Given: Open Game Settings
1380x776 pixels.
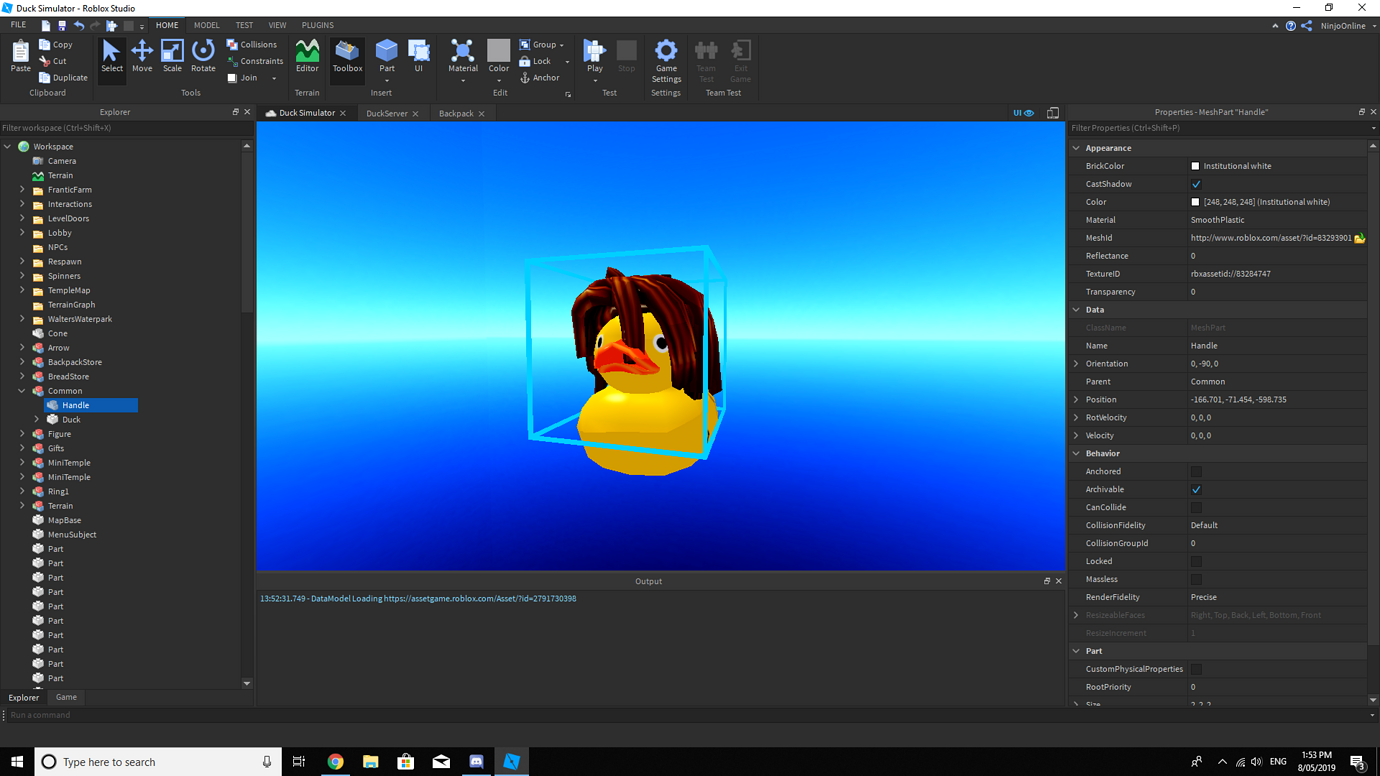Looking at the screenshot, I should pos(665,60).
